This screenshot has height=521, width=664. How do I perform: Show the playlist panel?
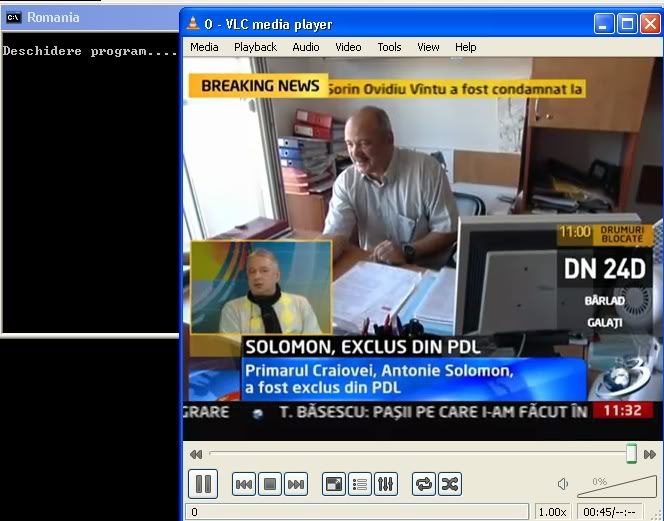(360, 485)
